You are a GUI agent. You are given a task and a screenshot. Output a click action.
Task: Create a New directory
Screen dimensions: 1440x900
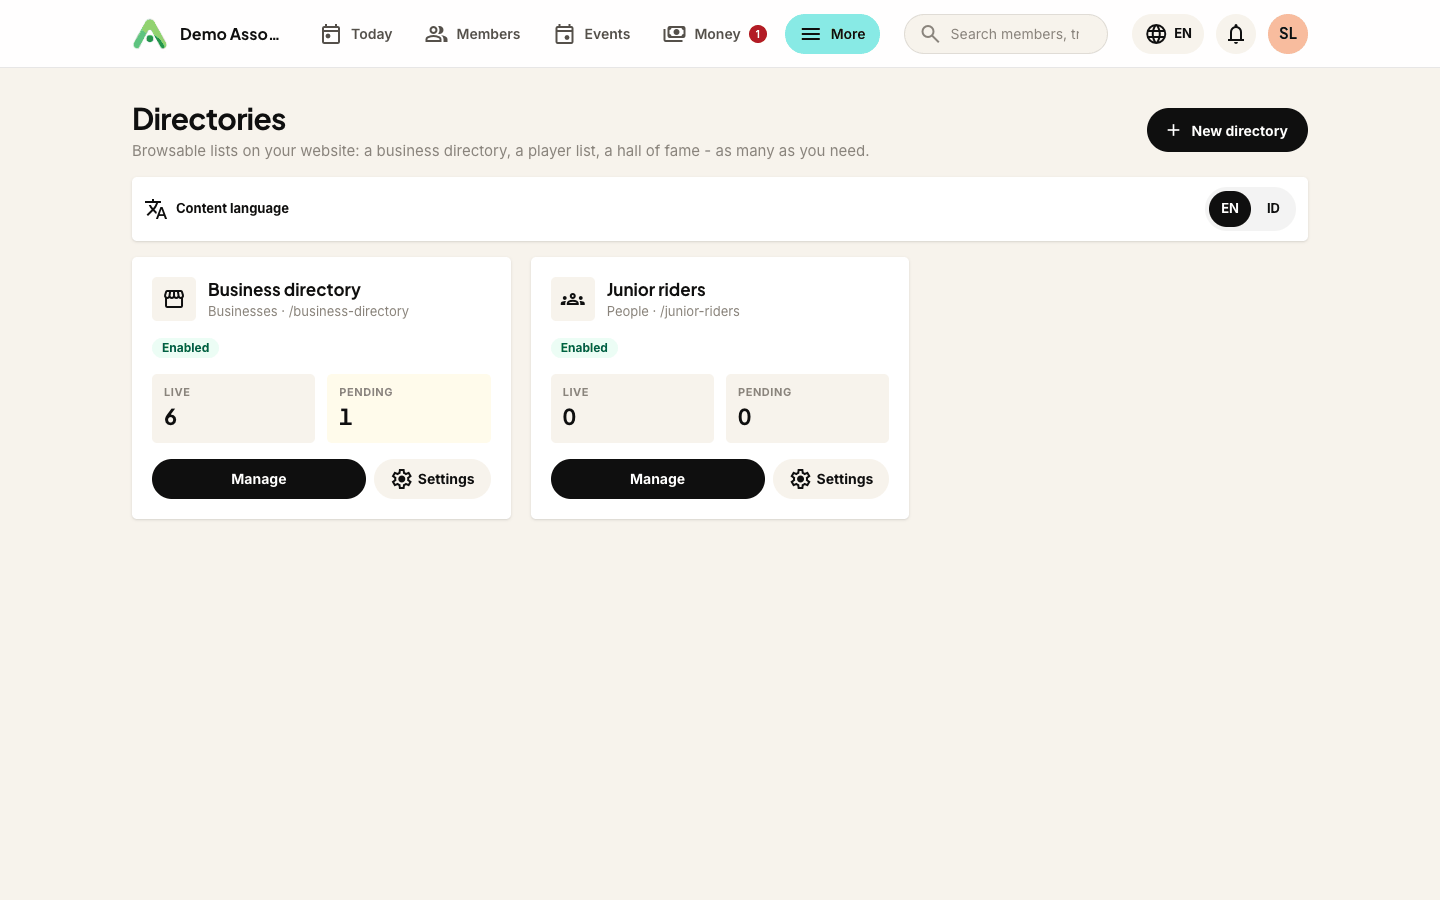[1227, 130]
